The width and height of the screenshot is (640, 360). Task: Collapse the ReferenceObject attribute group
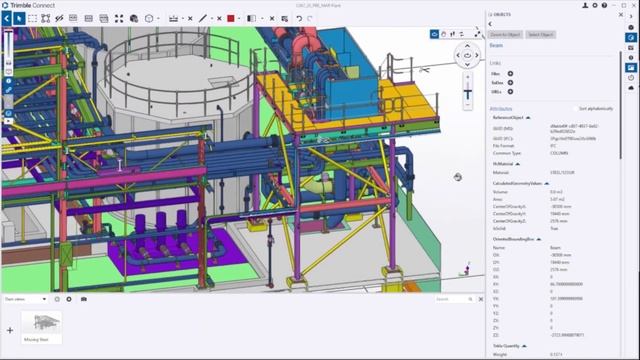point(528,118)
